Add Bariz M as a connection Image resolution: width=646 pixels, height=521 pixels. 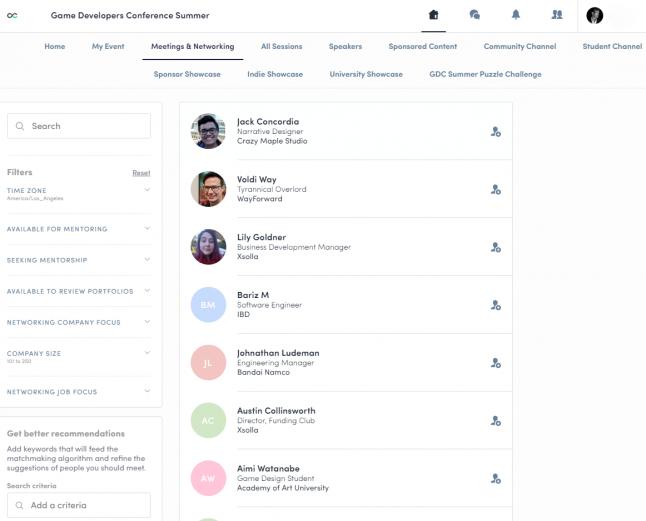tap(495, 306)
